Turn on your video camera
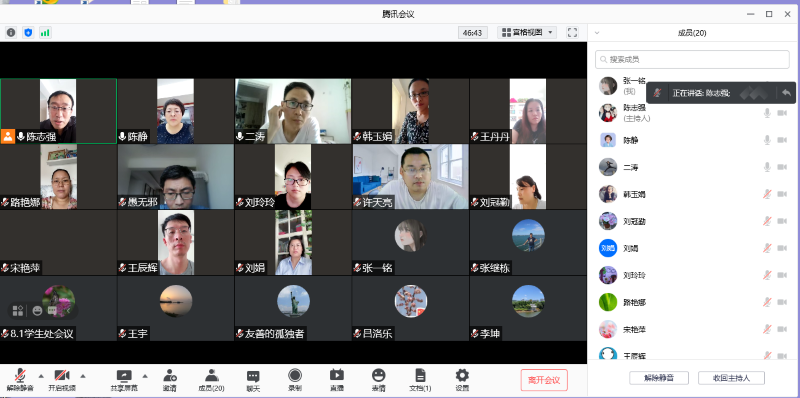Image resolution: width=800 pixels, height=398 pixels. pos(62,380)
